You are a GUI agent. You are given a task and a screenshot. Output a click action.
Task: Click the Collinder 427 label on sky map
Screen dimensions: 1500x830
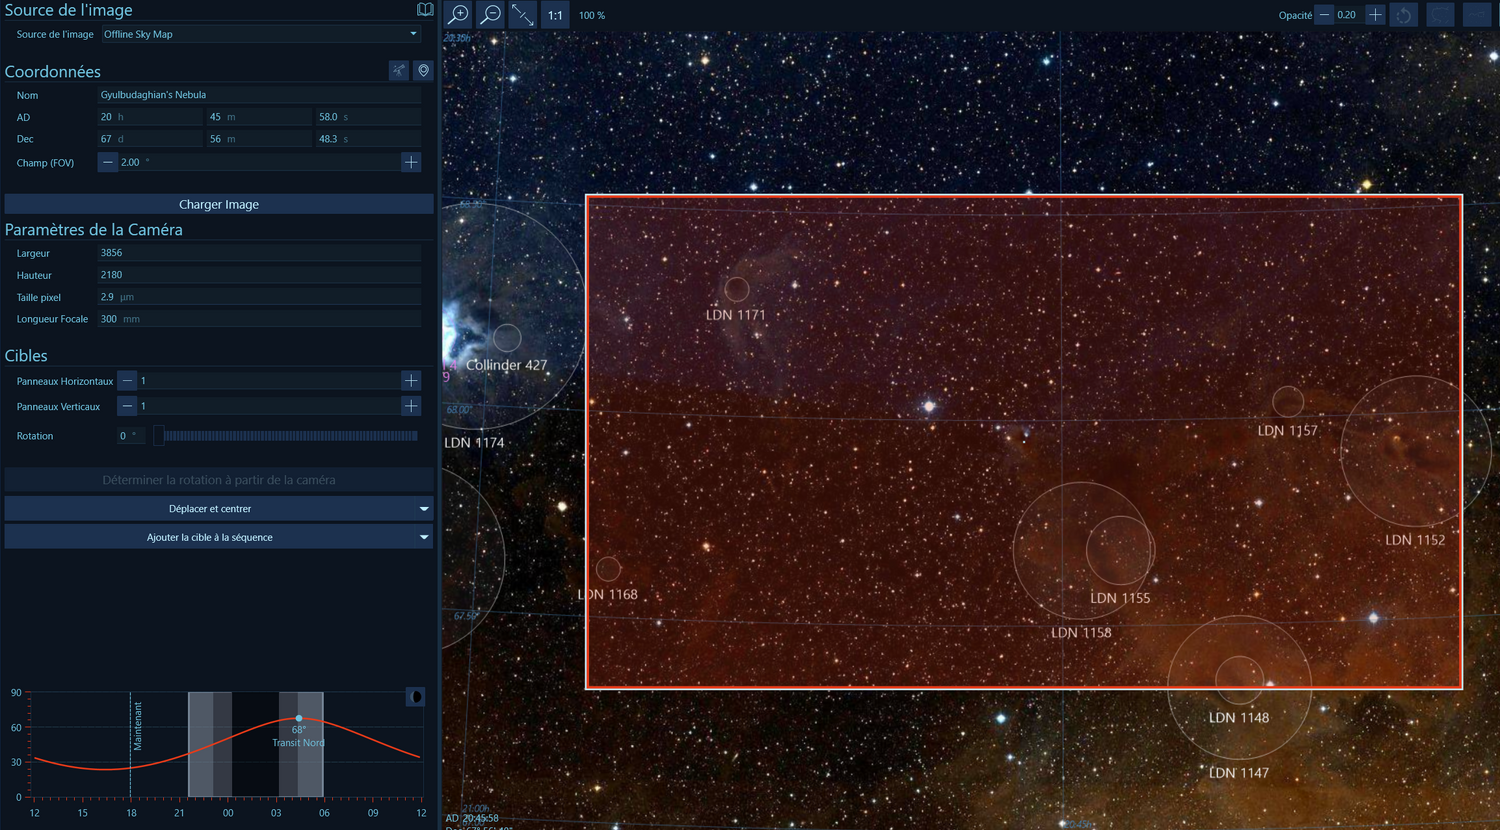point(507,365)
